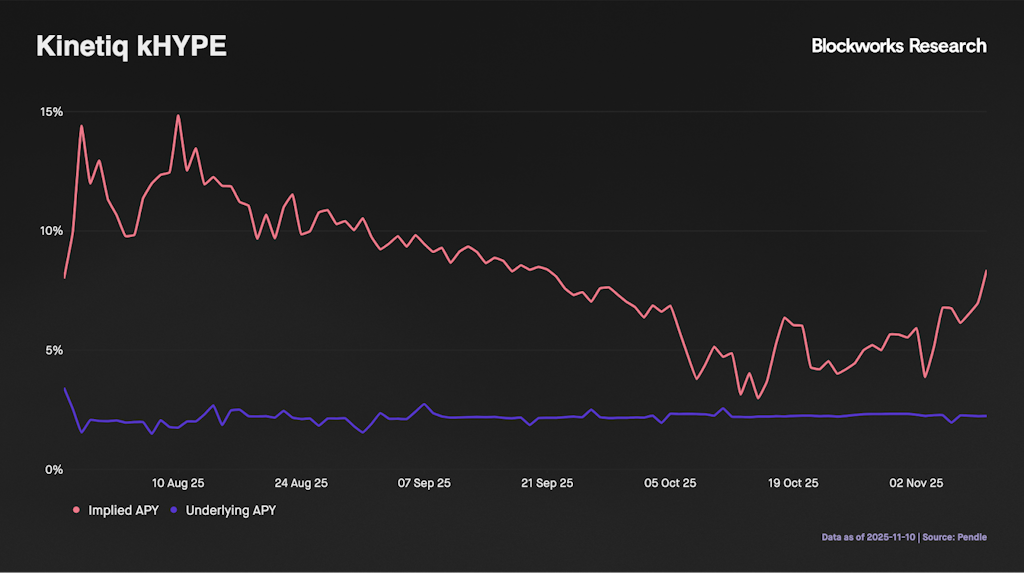
Task: Toggle the Implied APY legend label
Action: 124,510
